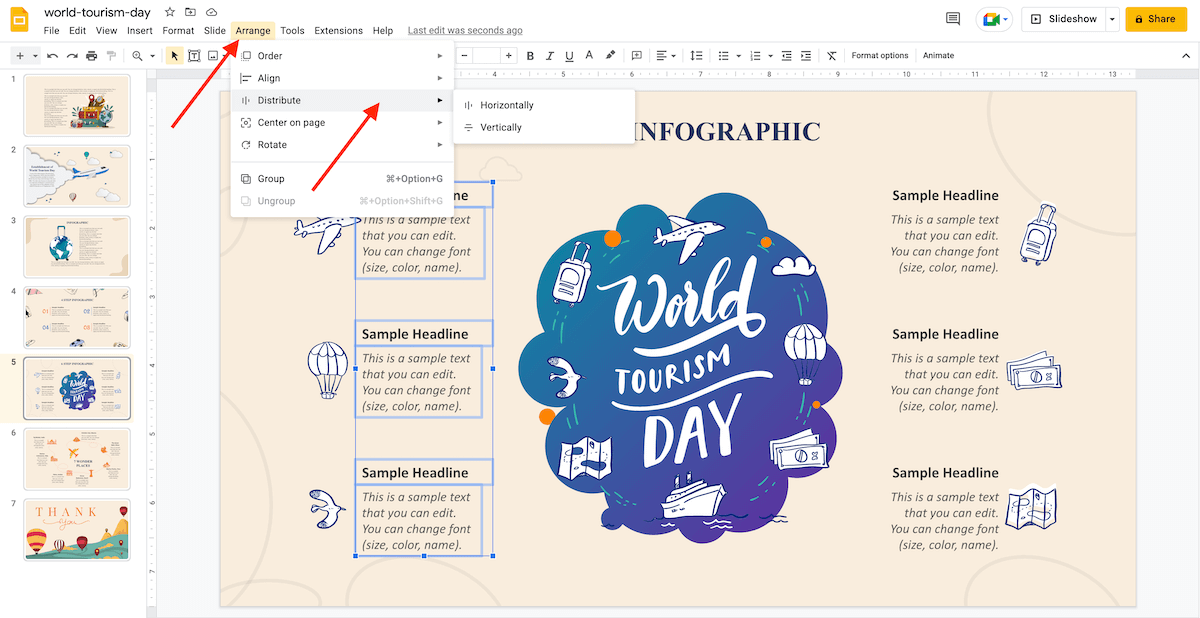Open the Google Slides home logo
Image resolution: width=1200 pixels, height=618 pixels.
19,20
